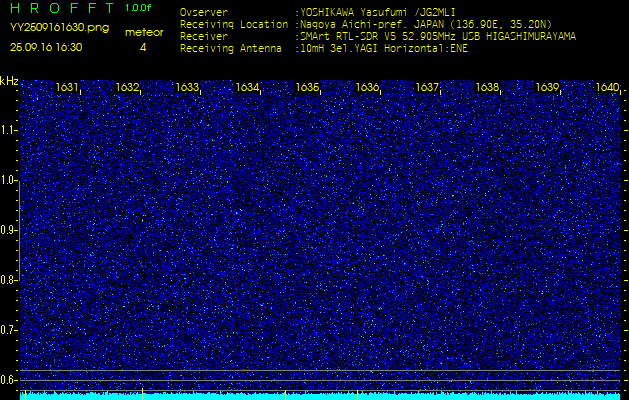Click the 0.6 frequency axis label
The image size is (629, 400).
pos(9,379)
